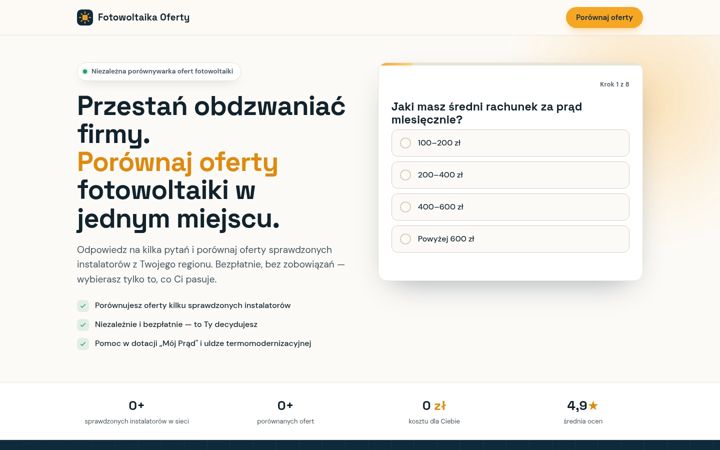This screenshot has width=720, height=450.
Task: Click the Niezależna porównywarka ofert fotowoltaiki badge
Action: 158,71
